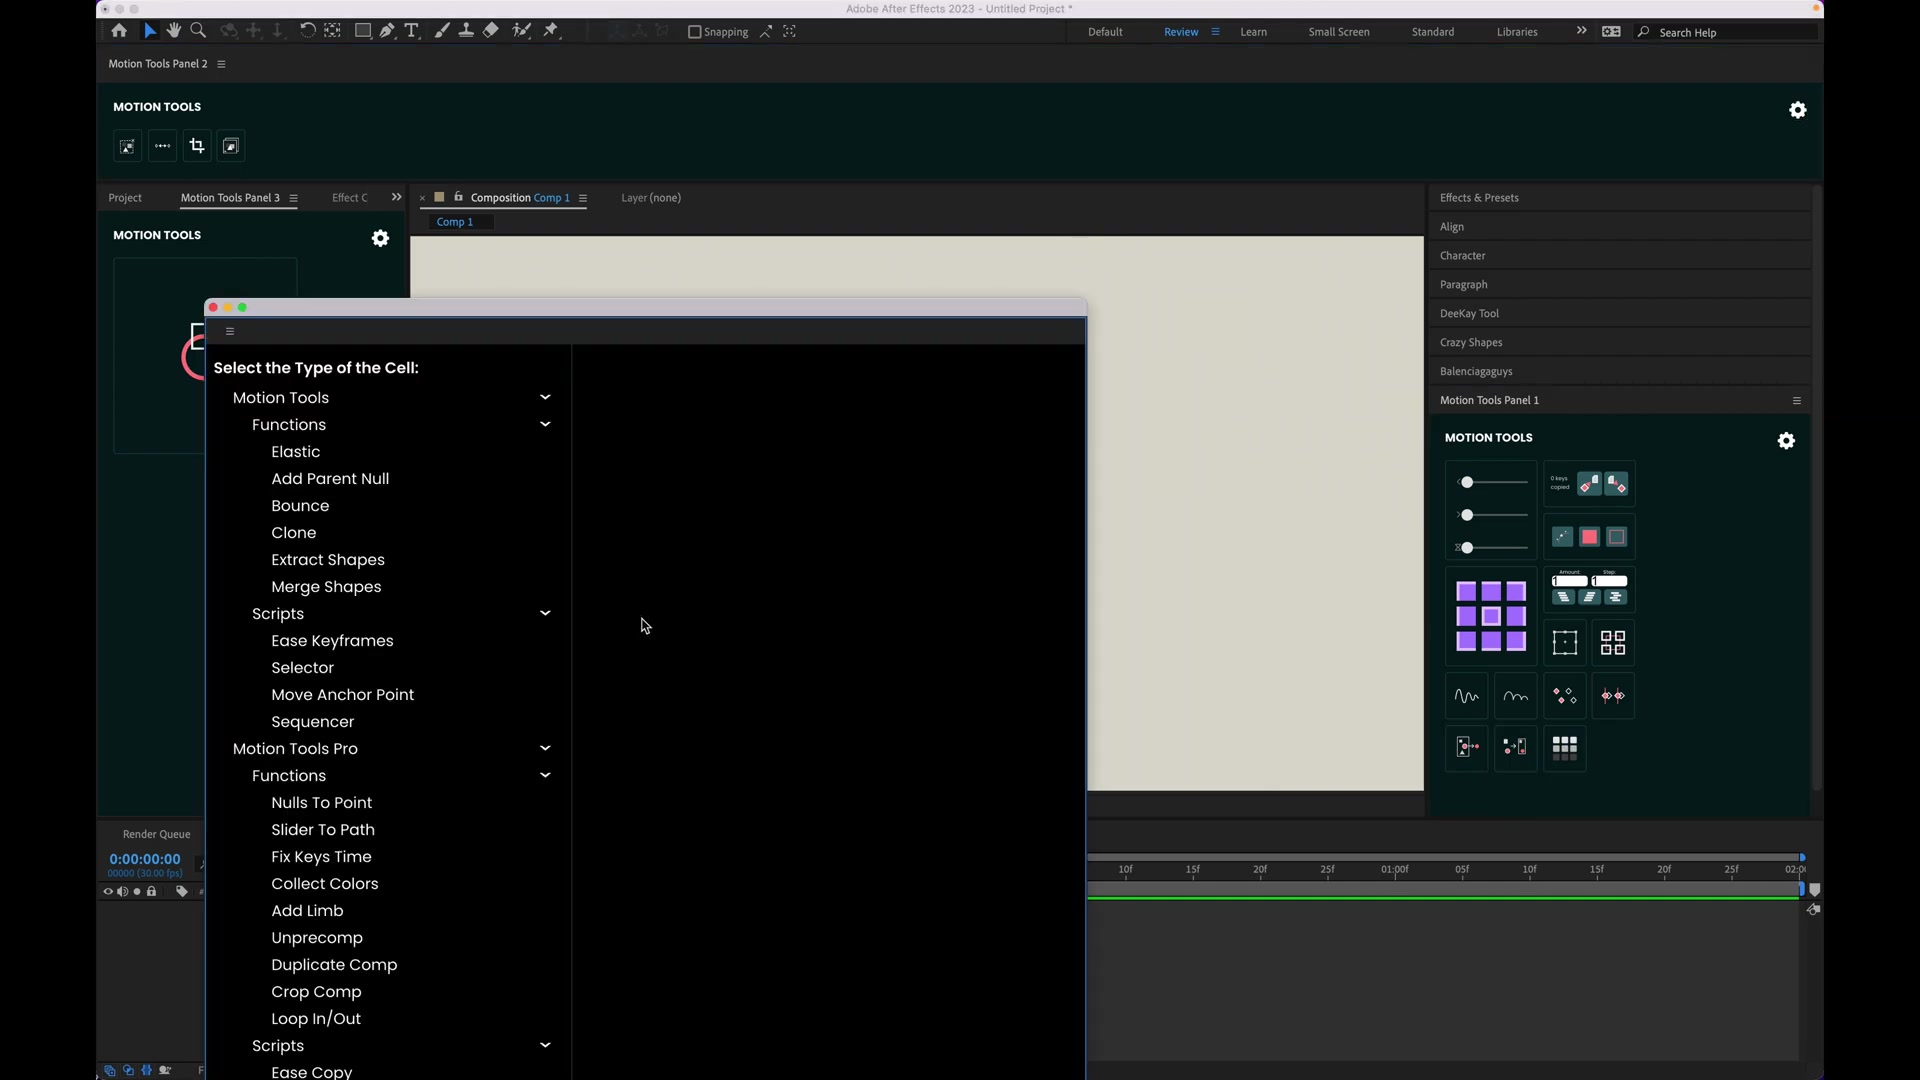Screen dimensions: 1920x1080
Task: Open settings gear in Motion Tools Panel 3
Action: (x=380, y=238)
